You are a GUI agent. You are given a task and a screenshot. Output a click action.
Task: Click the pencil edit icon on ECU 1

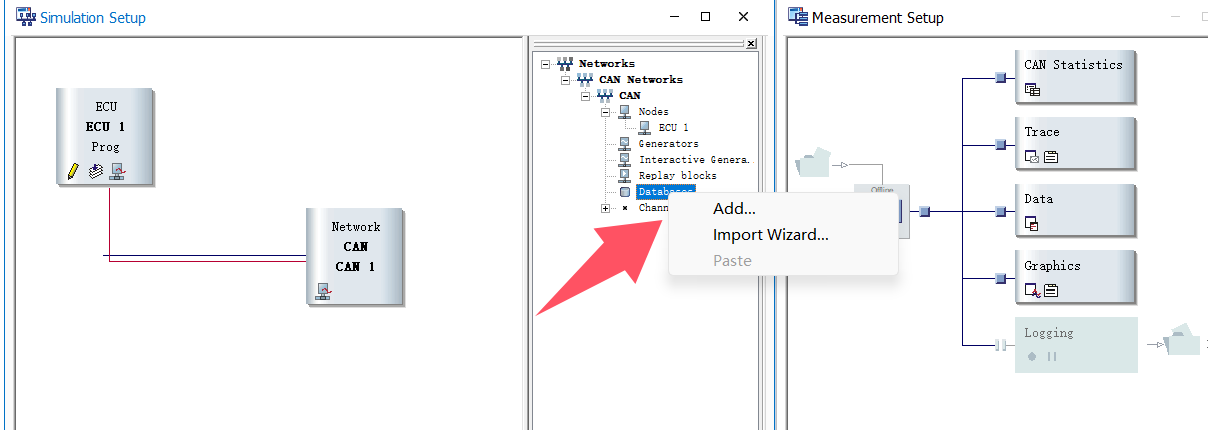73,172
